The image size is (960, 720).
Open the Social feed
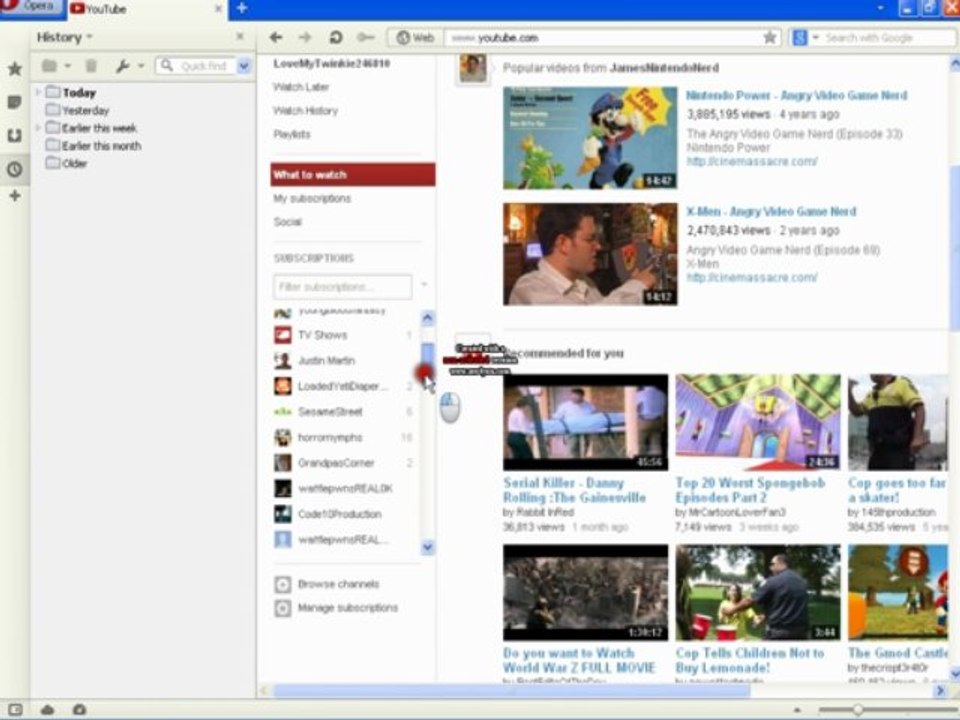pyautogui.click(x=287, y=222)
